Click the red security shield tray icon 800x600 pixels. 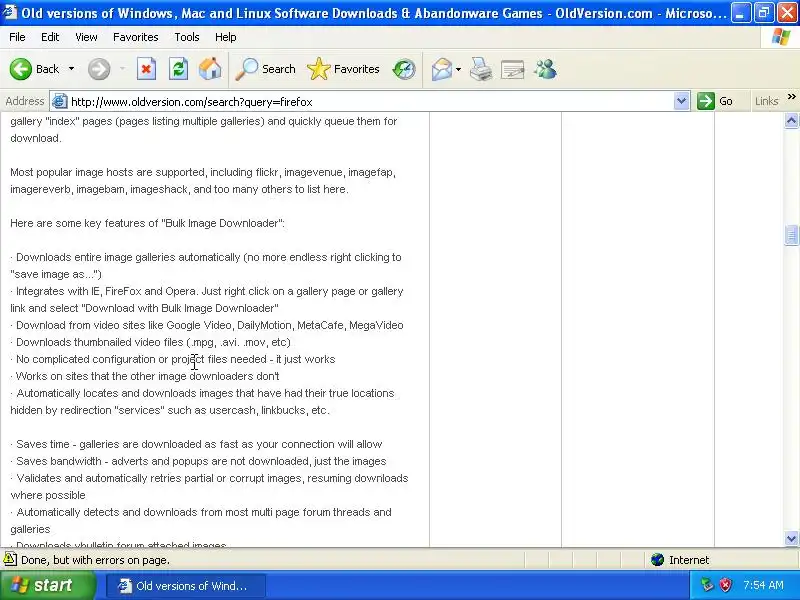click(x=725, y=585)
